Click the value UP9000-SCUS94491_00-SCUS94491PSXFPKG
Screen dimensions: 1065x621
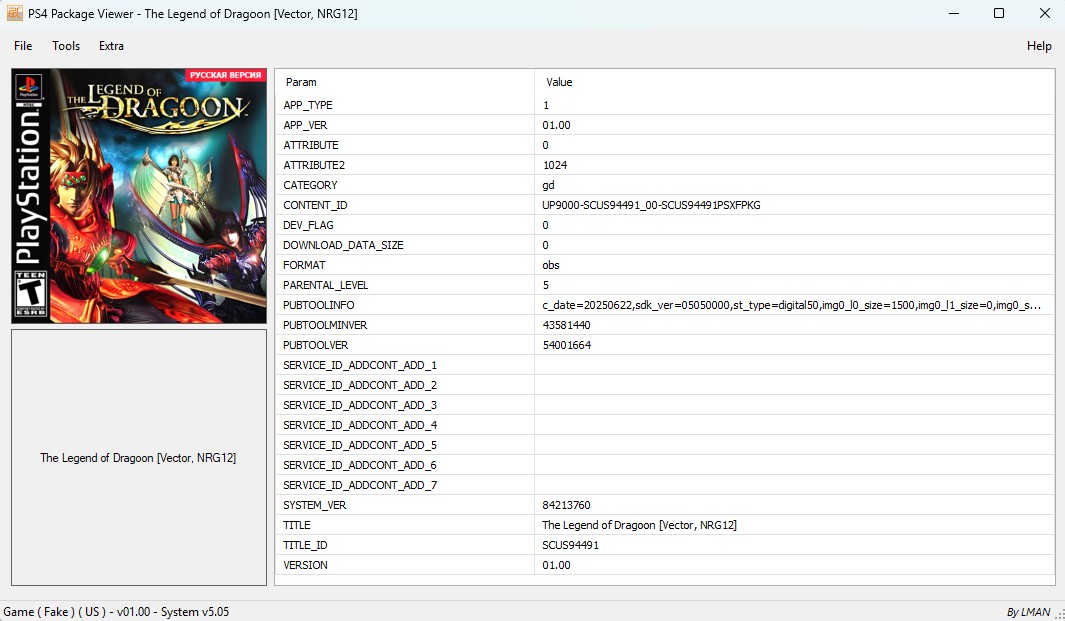click(651, 205)
